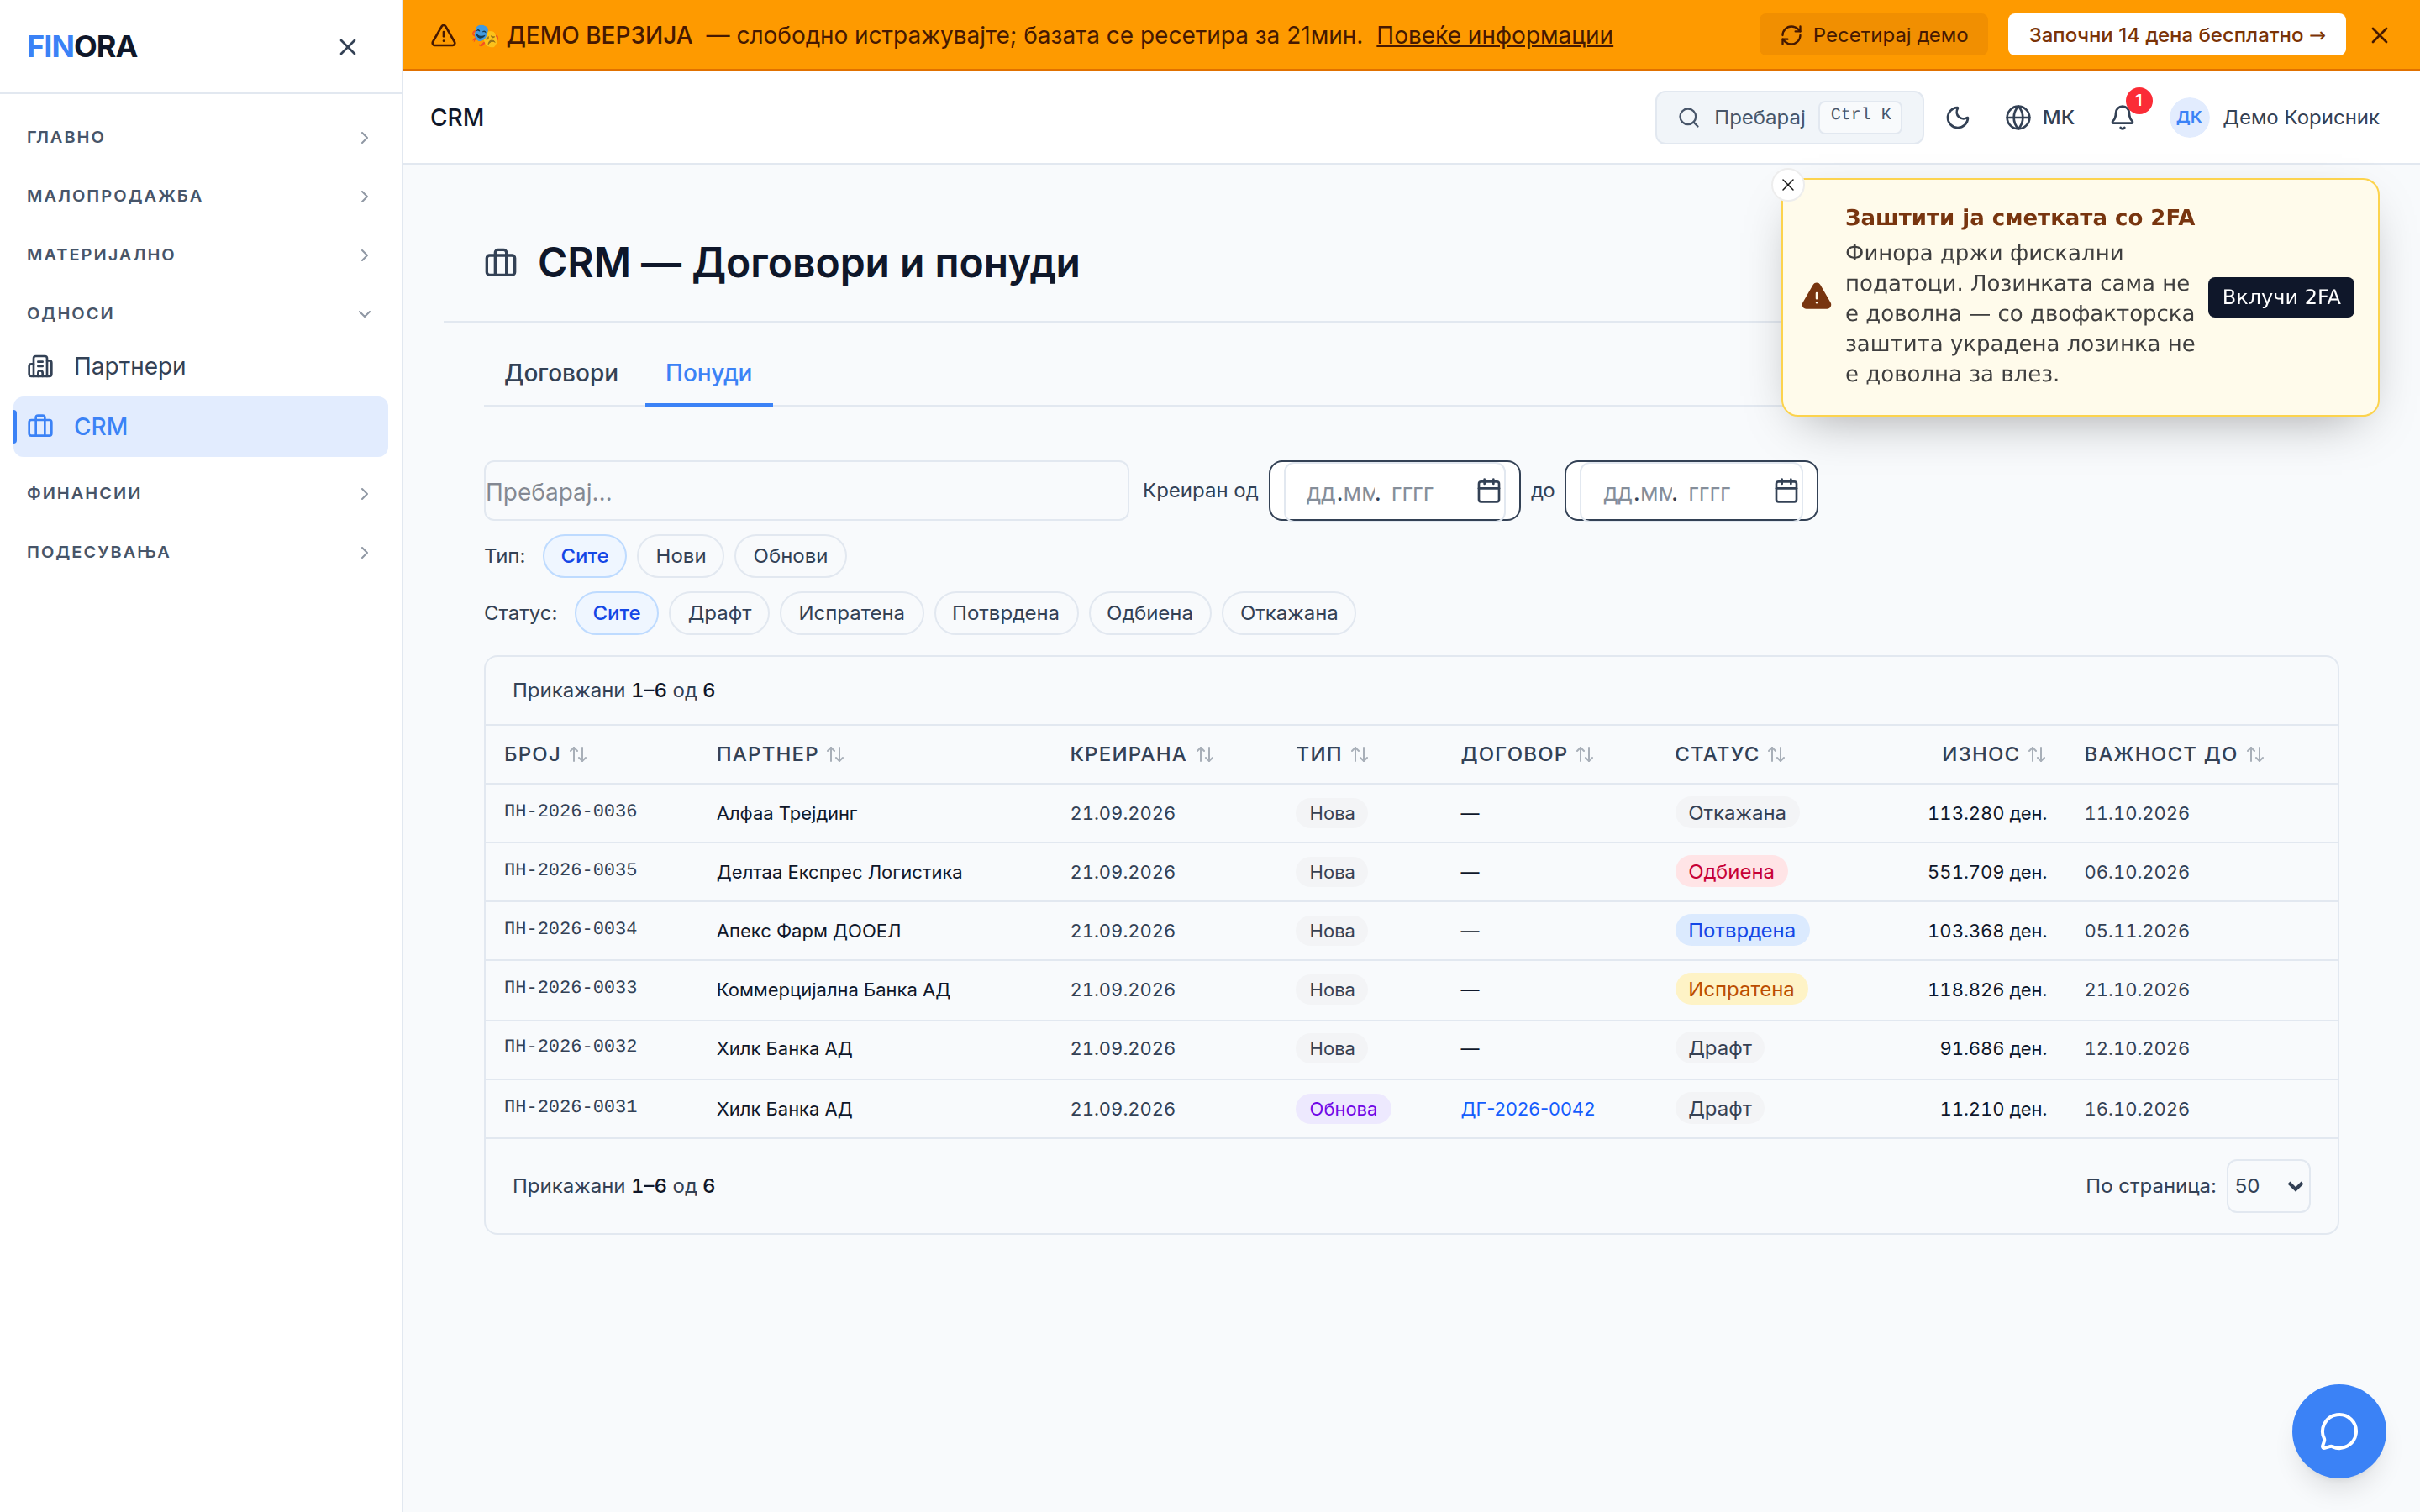Screen dimensions: 2420x1512
Task: Click the Креиран од date field
Action: click(1394, 491)
